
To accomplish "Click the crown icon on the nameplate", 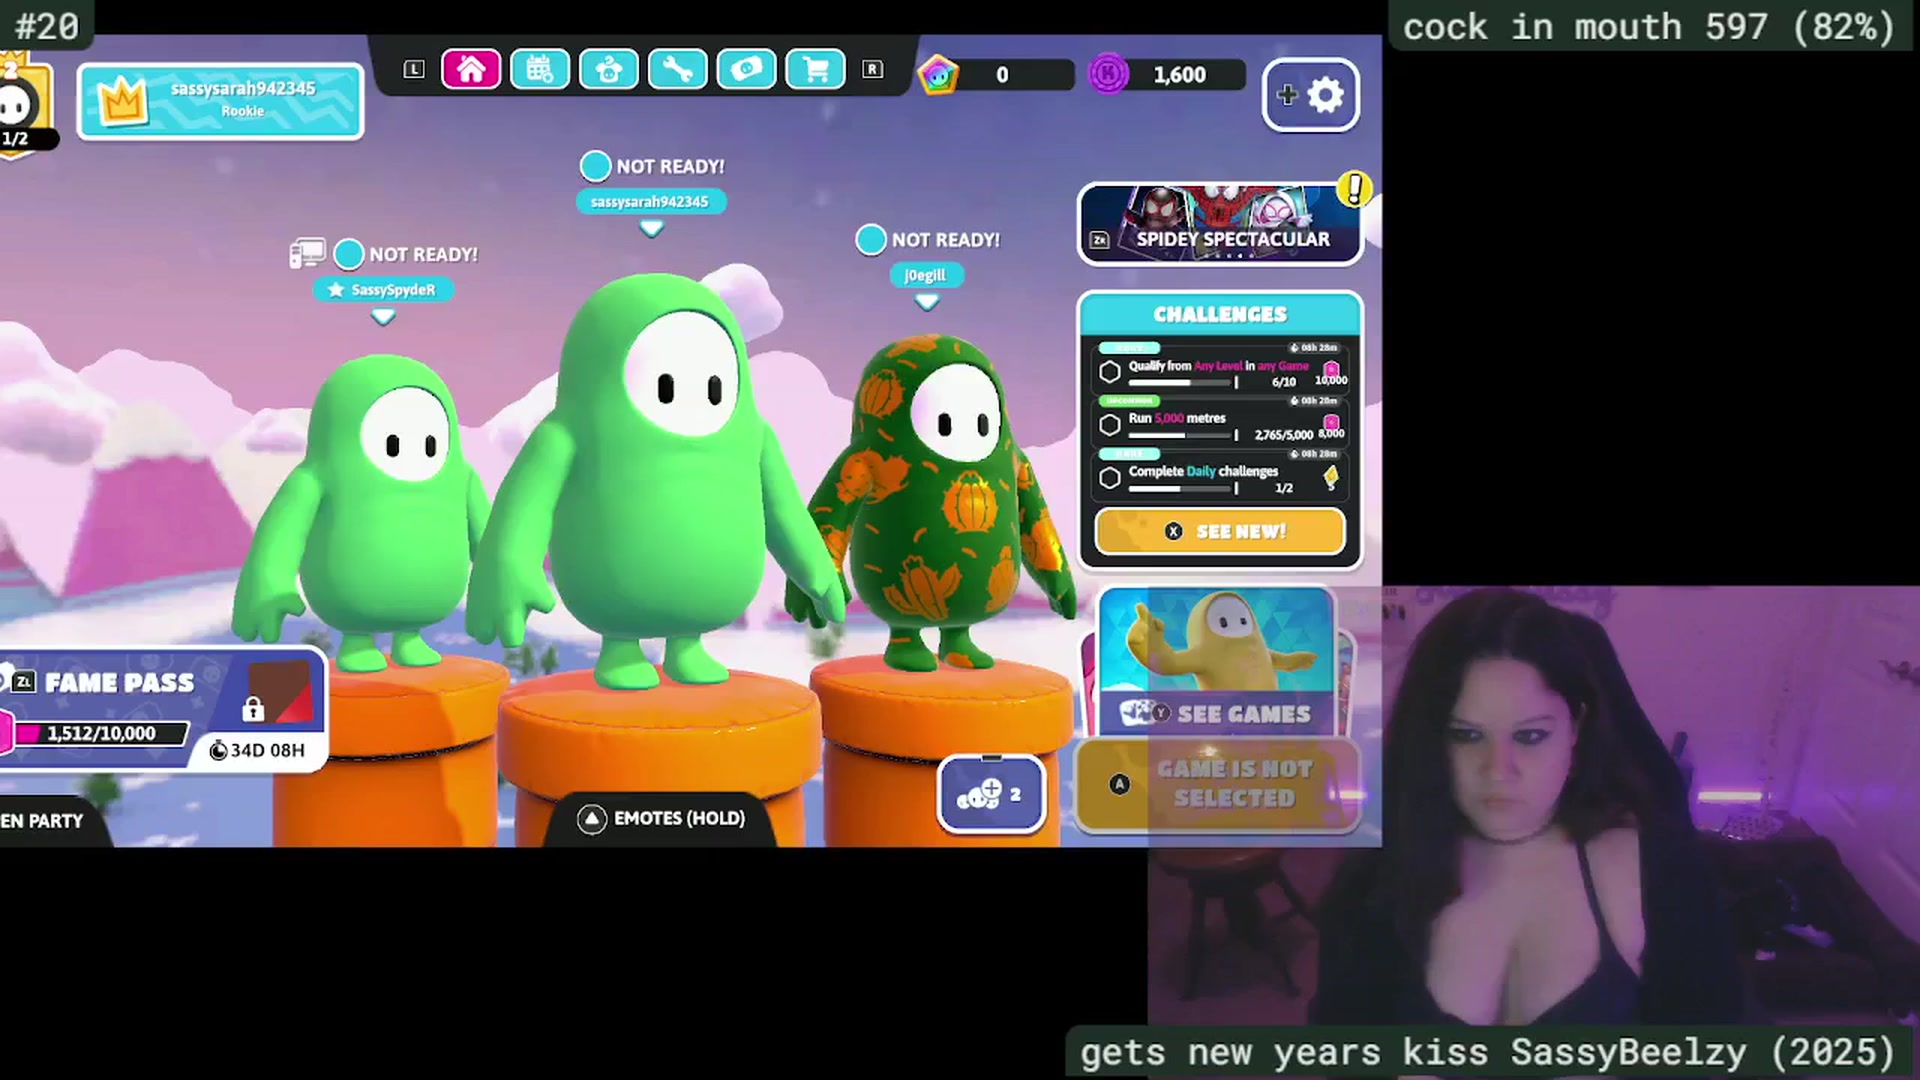I will [x=122, y=102].
